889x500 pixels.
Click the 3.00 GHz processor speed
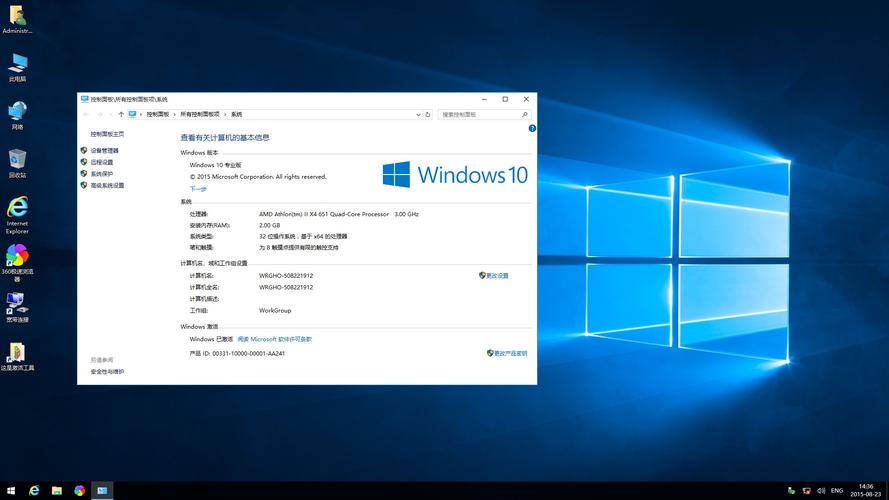(x=407, y=214)
